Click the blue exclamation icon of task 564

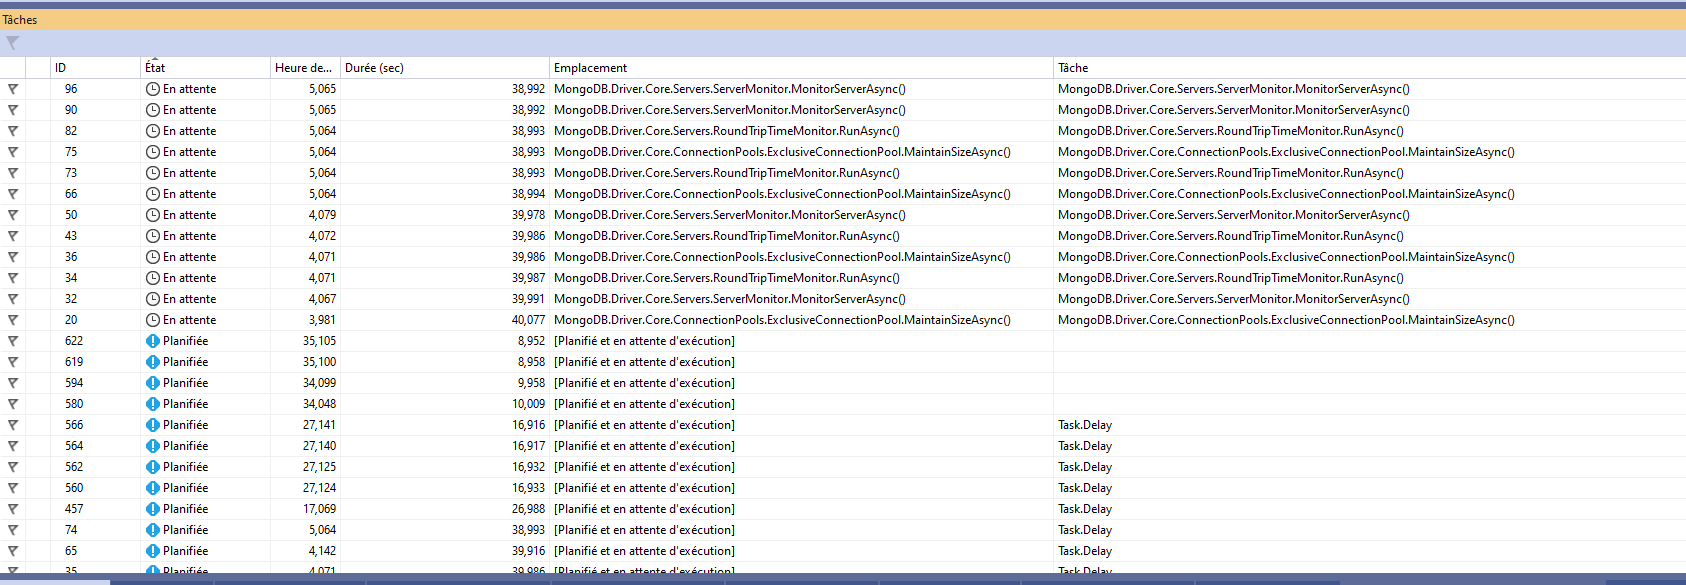coord(153,446)
